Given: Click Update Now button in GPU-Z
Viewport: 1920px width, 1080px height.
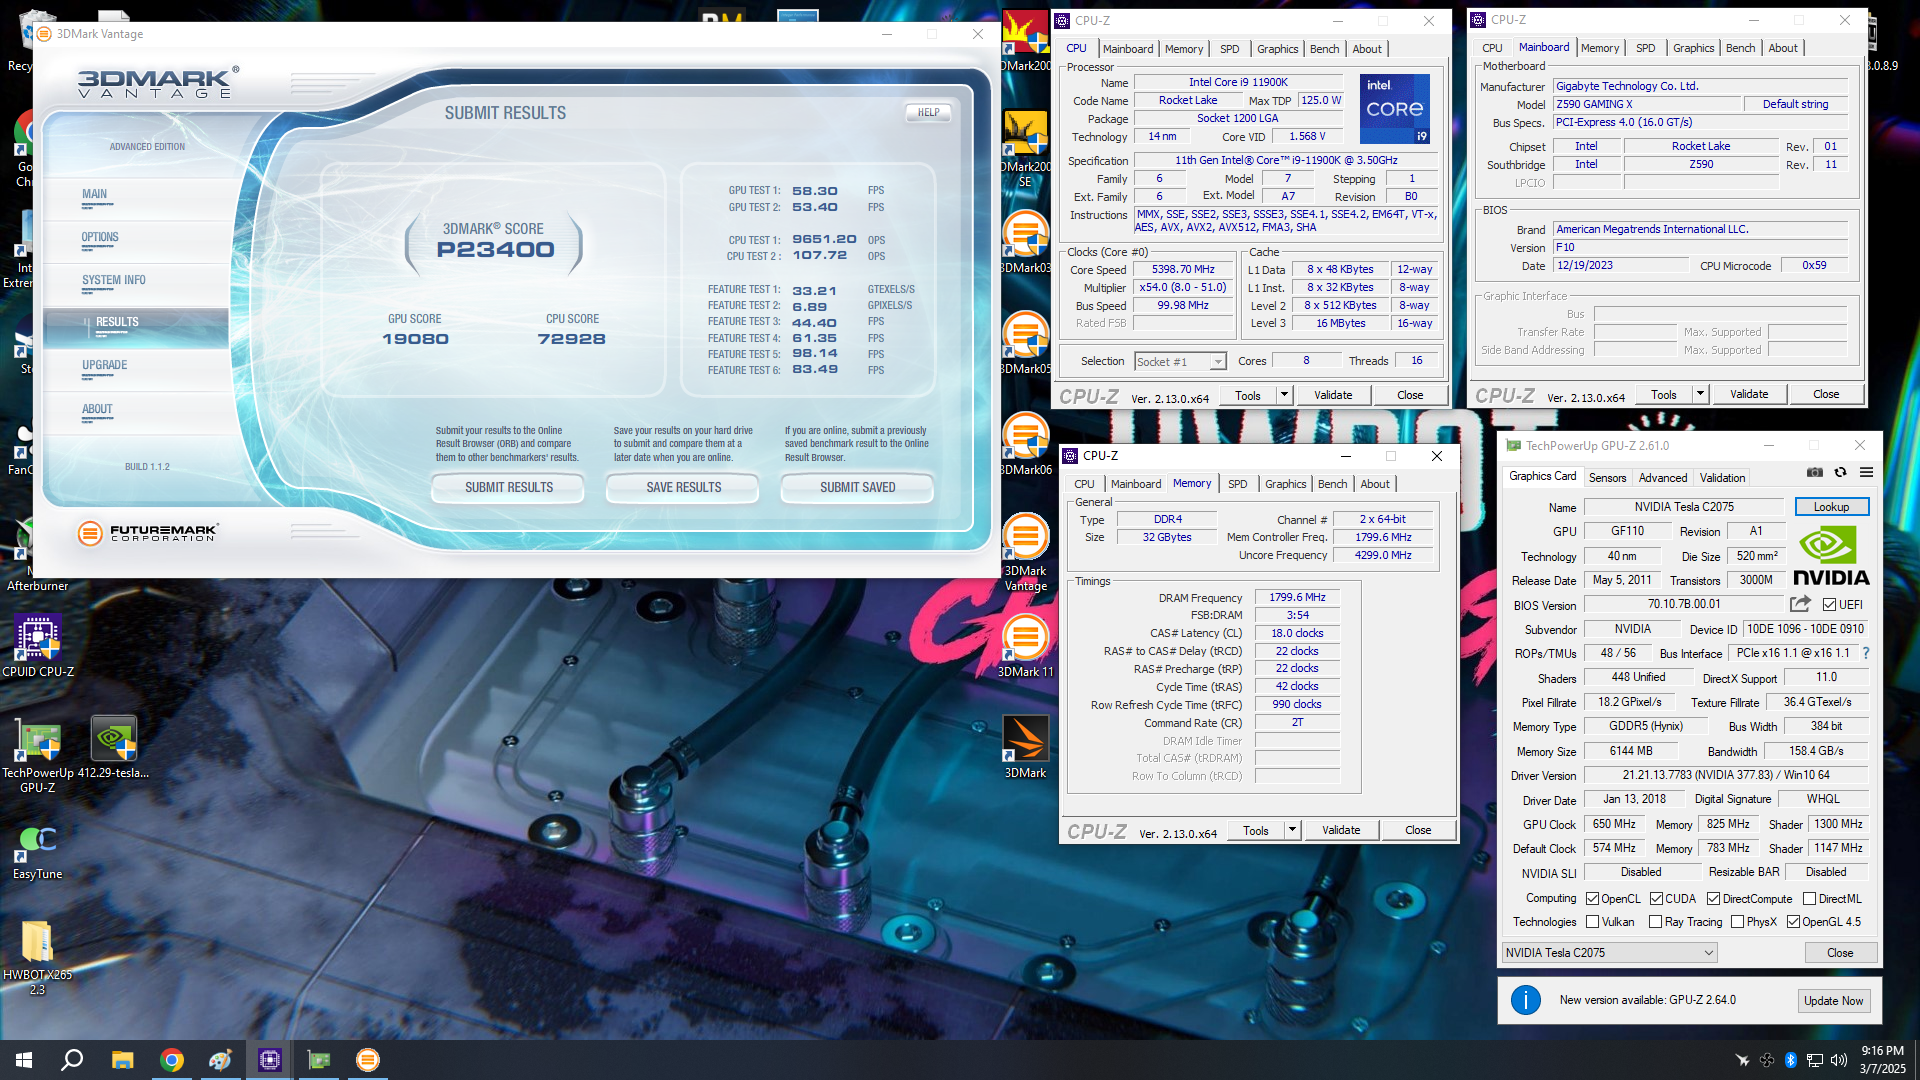Looking at the screenshot, I should (1834, 1001).
